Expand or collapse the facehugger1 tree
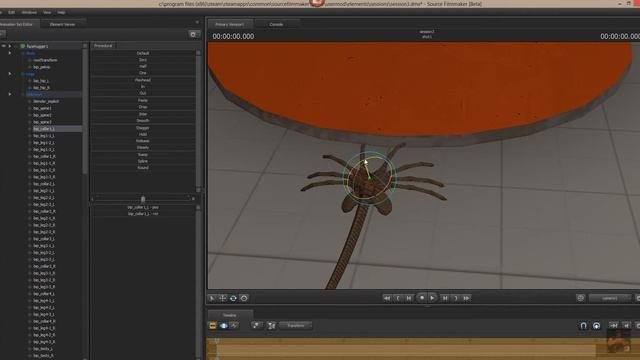 [10, 46]
